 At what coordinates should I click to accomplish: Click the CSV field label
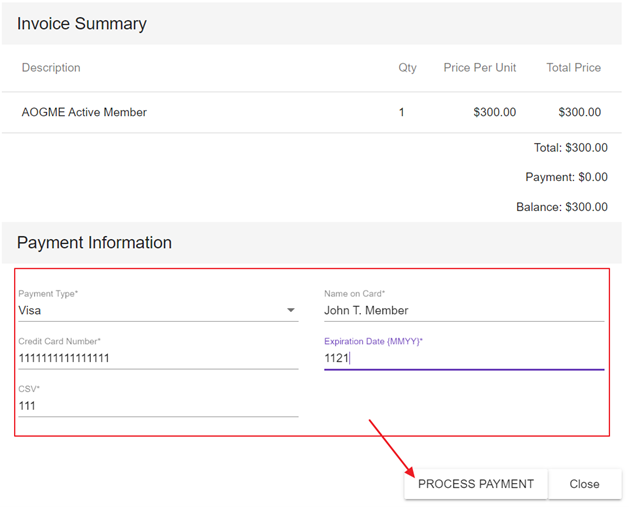pyautogui.click(x=29, y=389)
